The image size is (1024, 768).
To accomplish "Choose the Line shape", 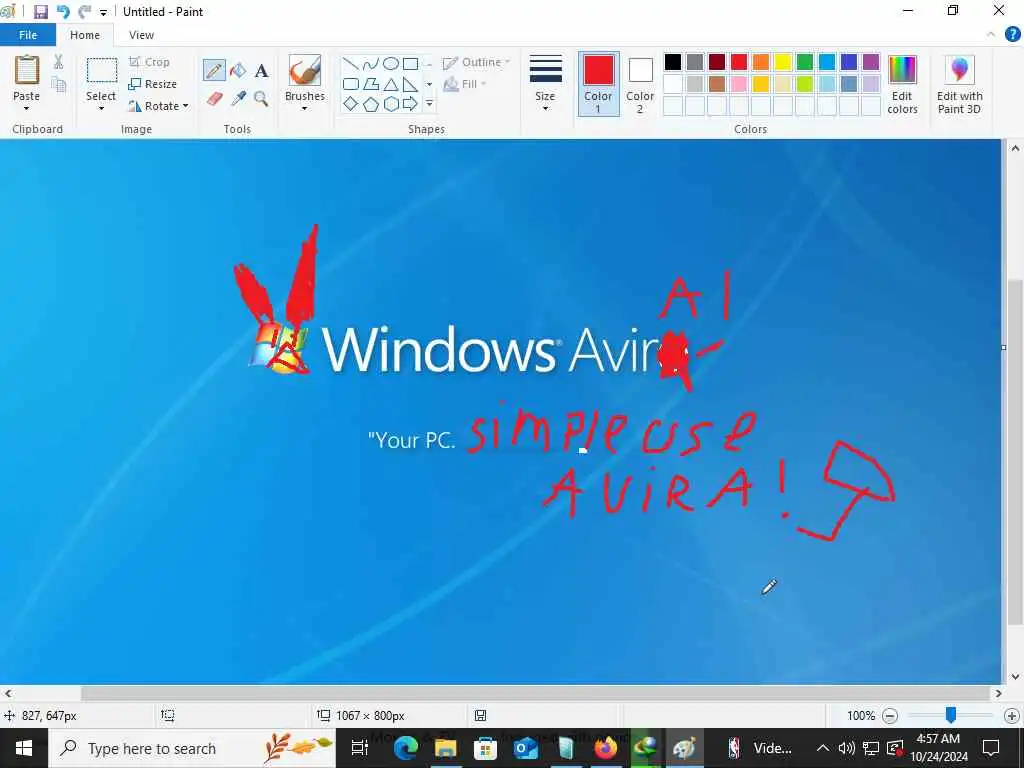I will pos(351,63).
